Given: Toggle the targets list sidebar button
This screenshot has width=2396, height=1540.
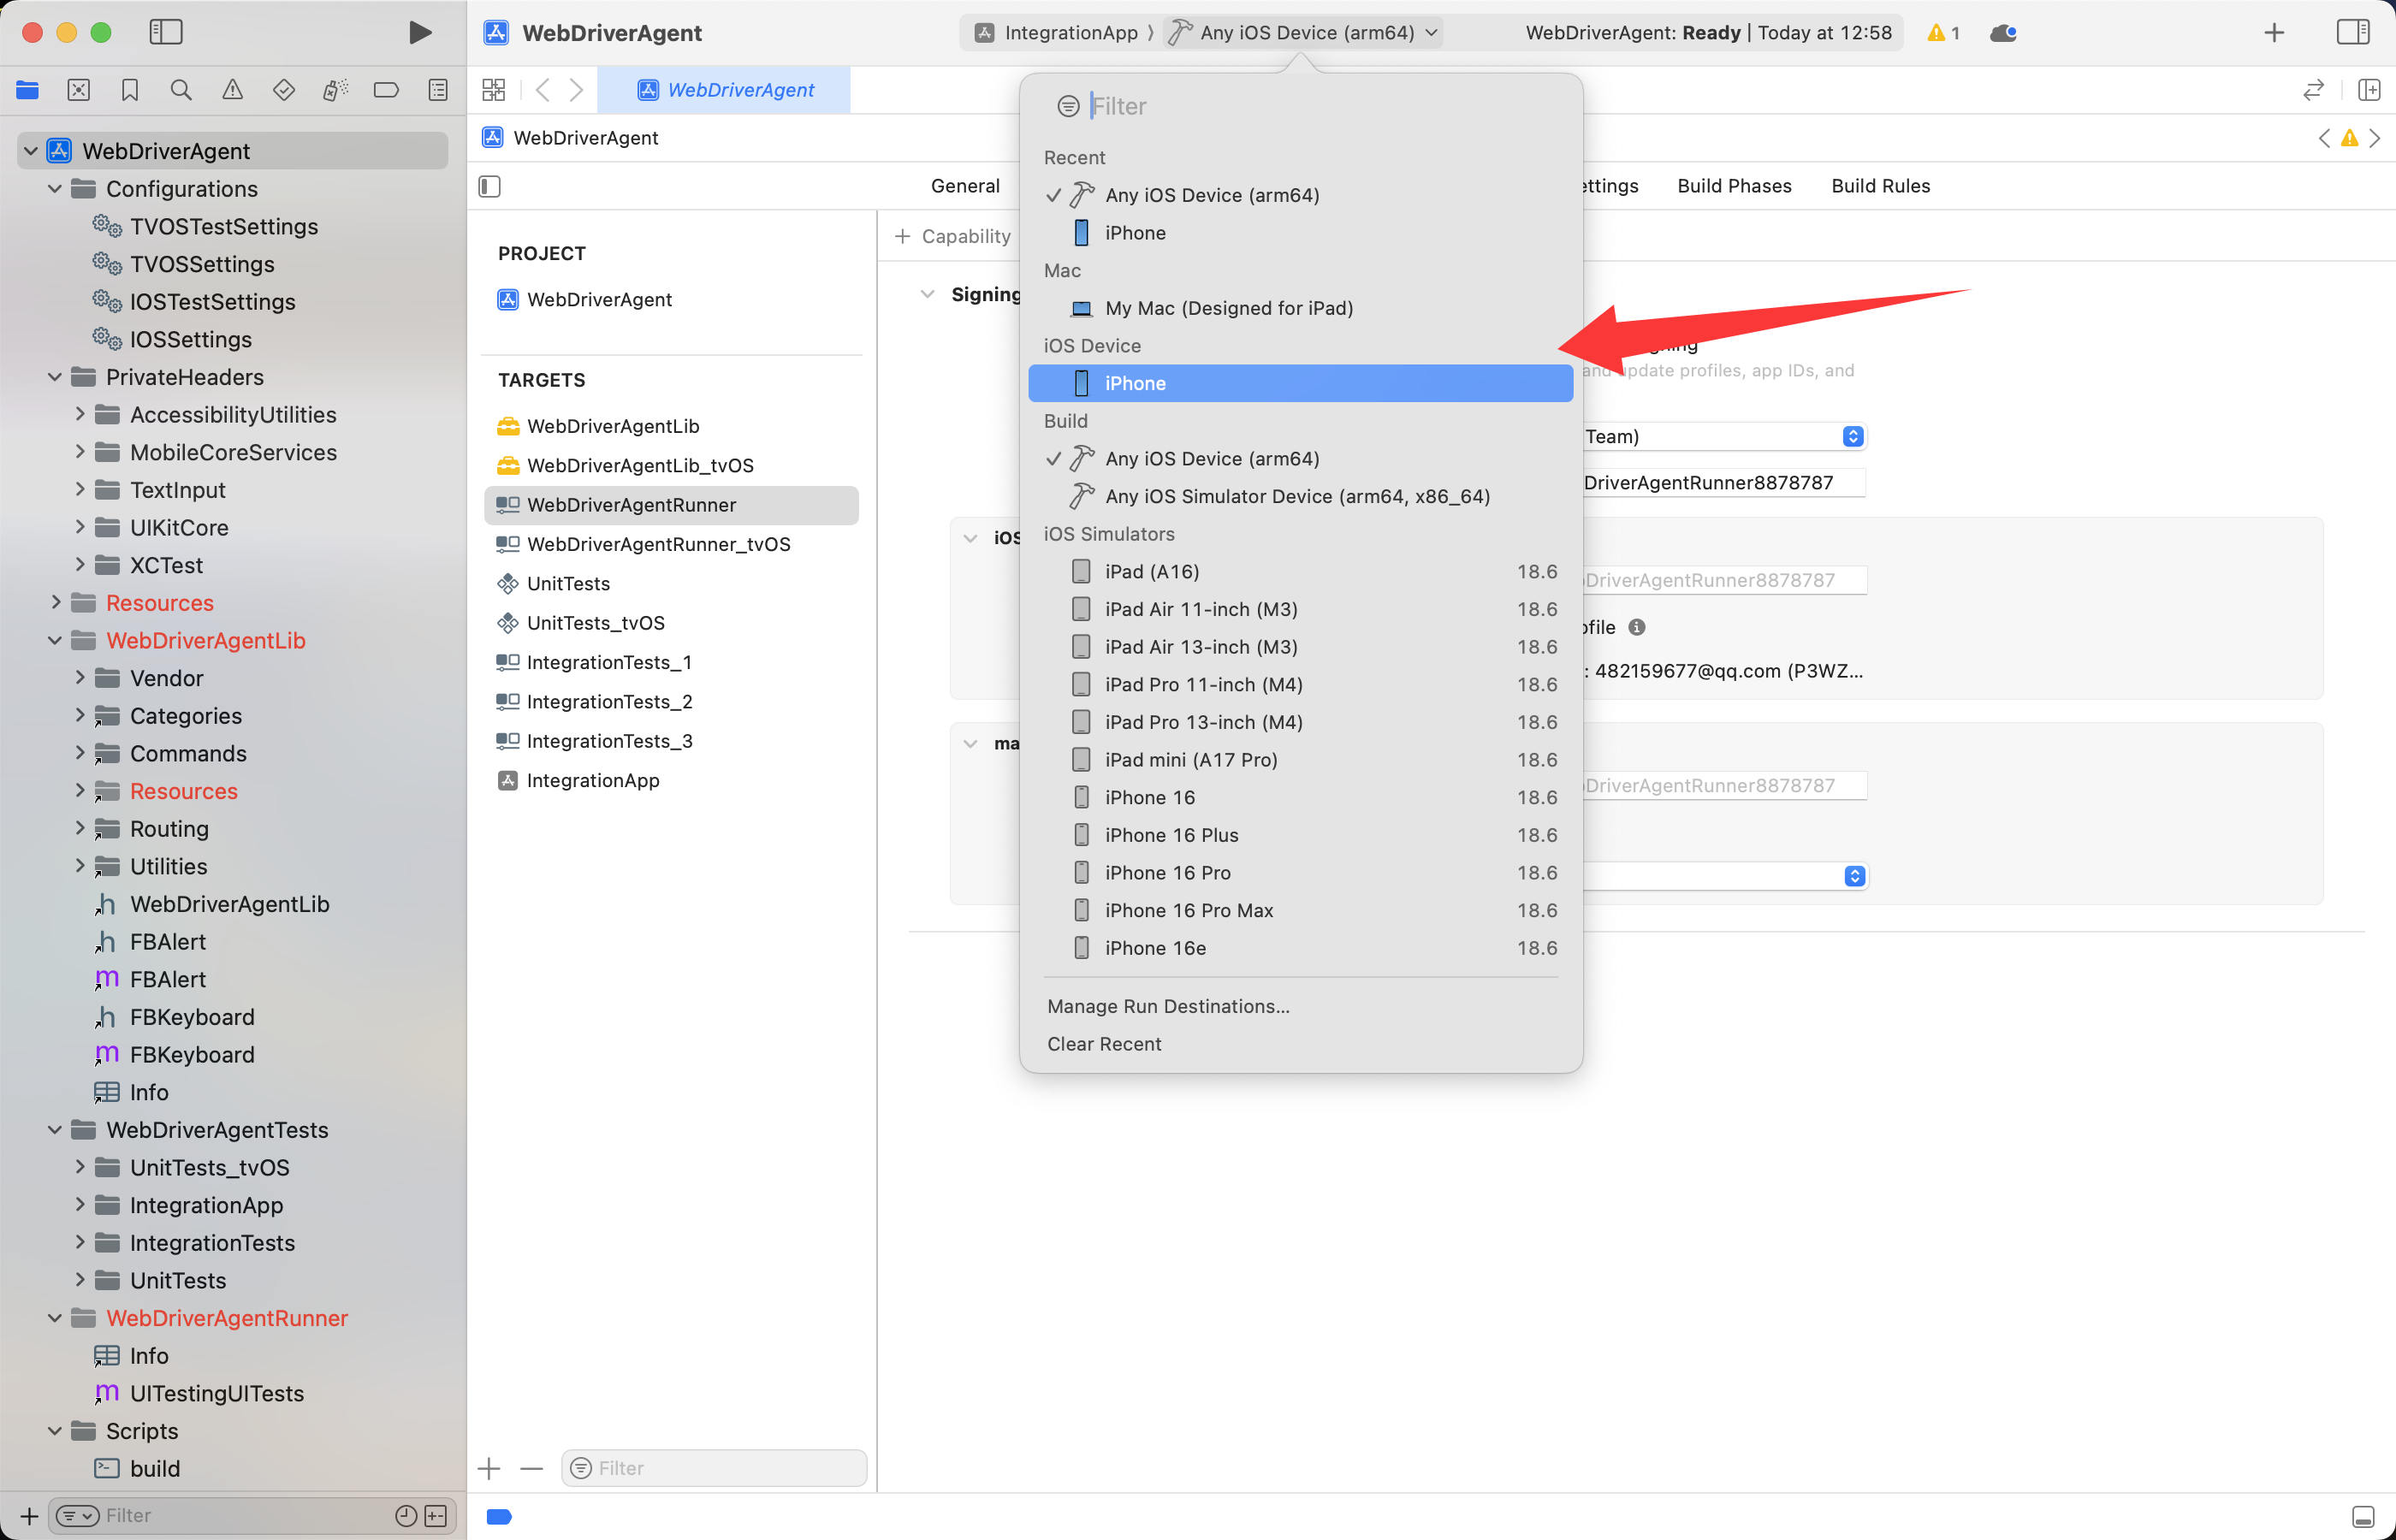Looking at the screenshot, I should [489, 186].
